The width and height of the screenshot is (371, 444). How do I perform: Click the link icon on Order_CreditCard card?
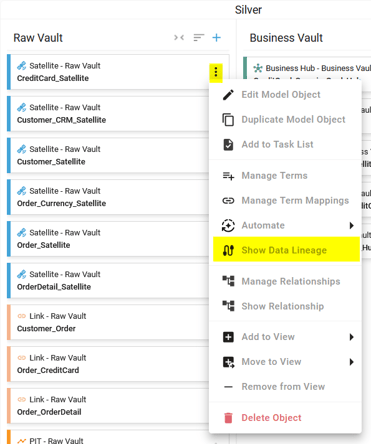[22, 358]
